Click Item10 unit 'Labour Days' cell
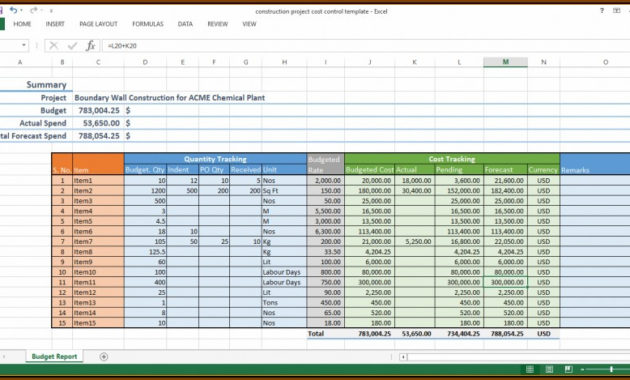630x380 pixels. pos(284,272)
